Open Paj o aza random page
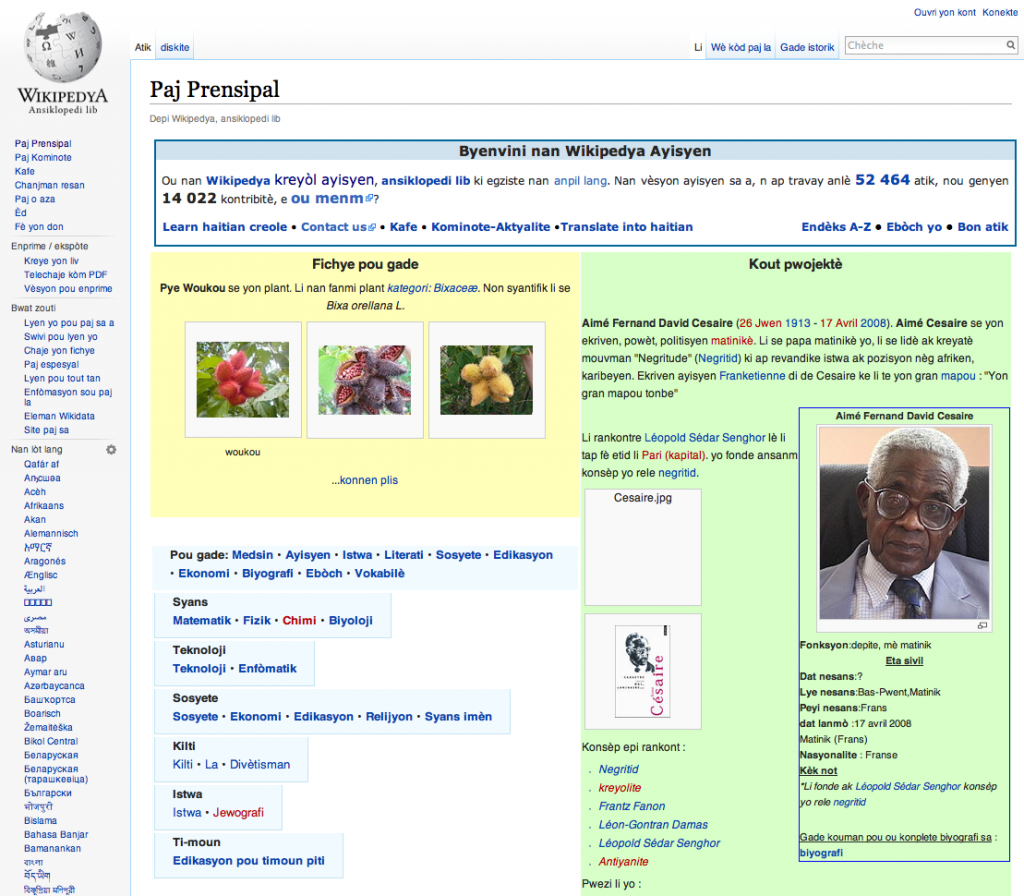Screen dimensions: 1024x896 point(35,199)
